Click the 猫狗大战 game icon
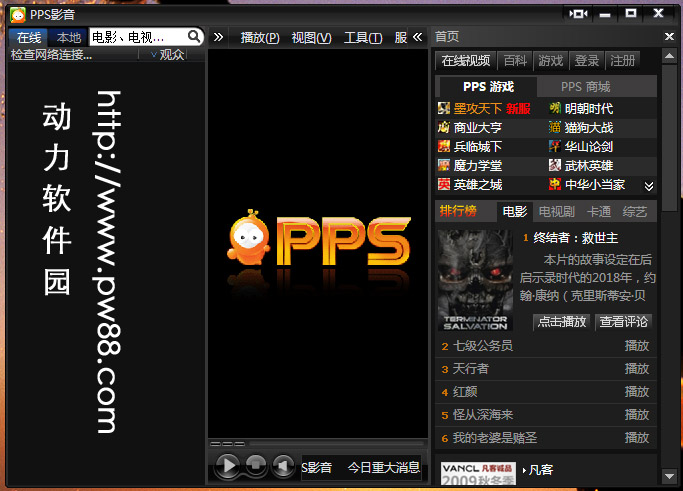Image resolution: width=683 pixels, height=491 pixels. pyautogui.click(x=555, y=127)
